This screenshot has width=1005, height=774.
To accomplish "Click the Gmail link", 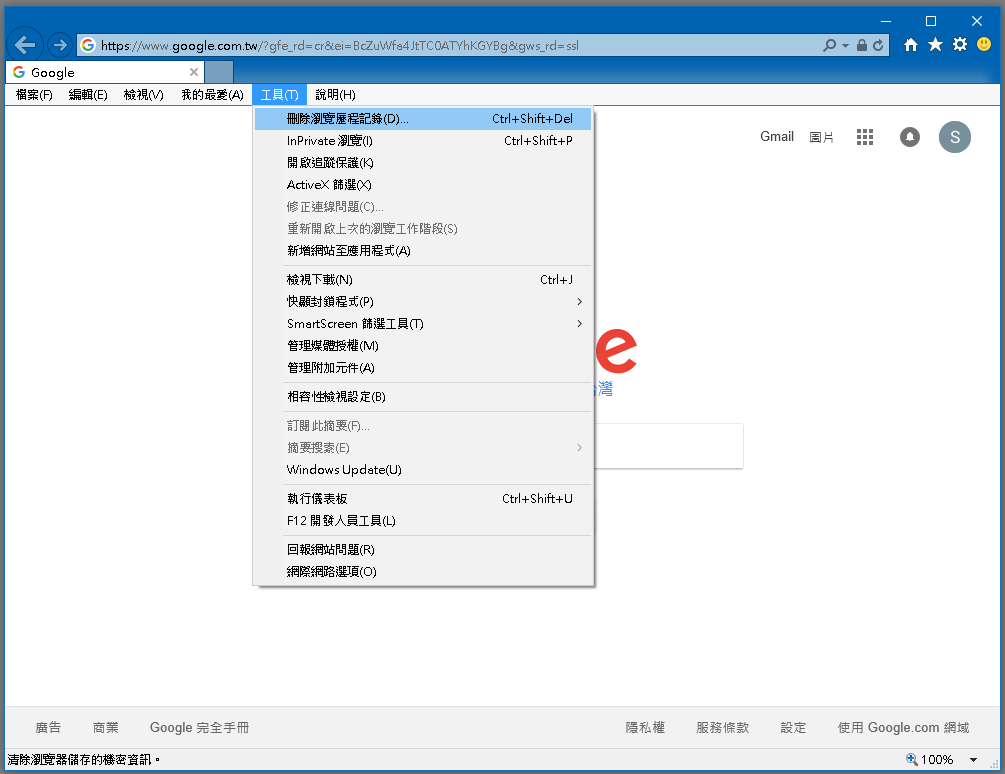I will pos(776,137).
